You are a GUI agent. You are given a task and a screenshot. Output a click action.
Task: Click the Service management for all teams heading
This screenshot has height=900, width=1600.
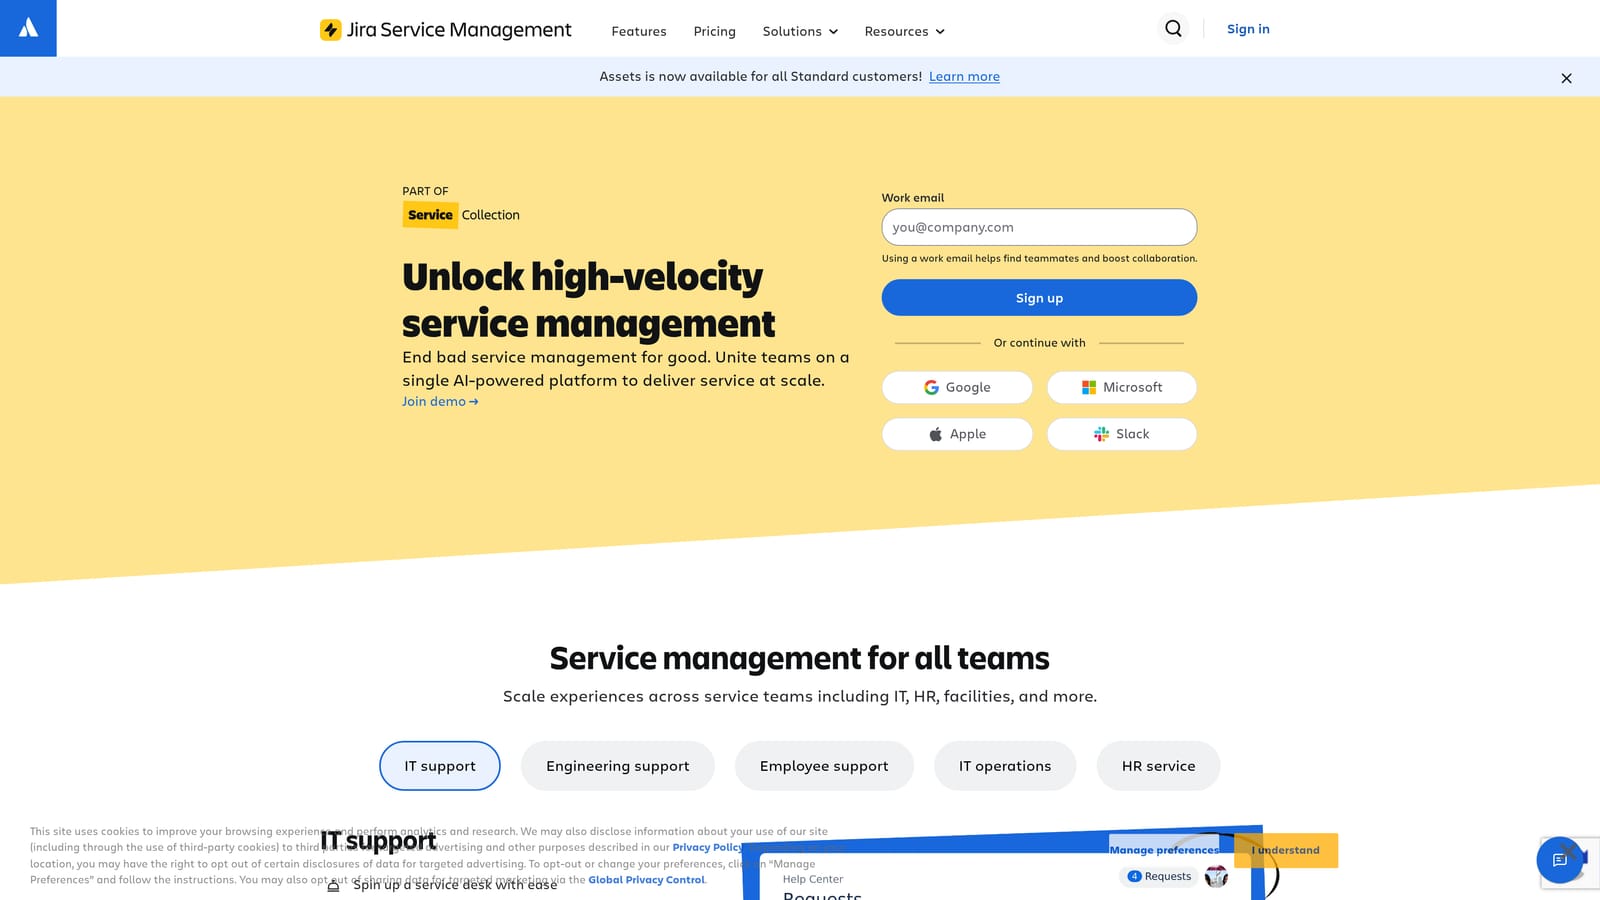point(800,658)
